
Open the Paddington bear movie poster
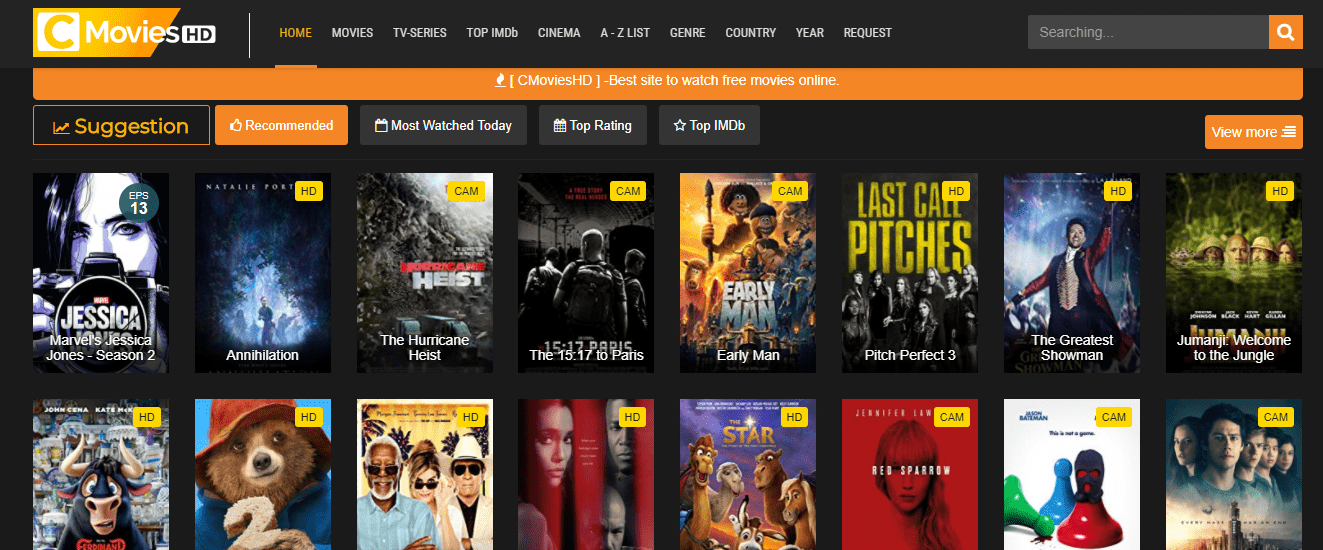tap(263, 475)
